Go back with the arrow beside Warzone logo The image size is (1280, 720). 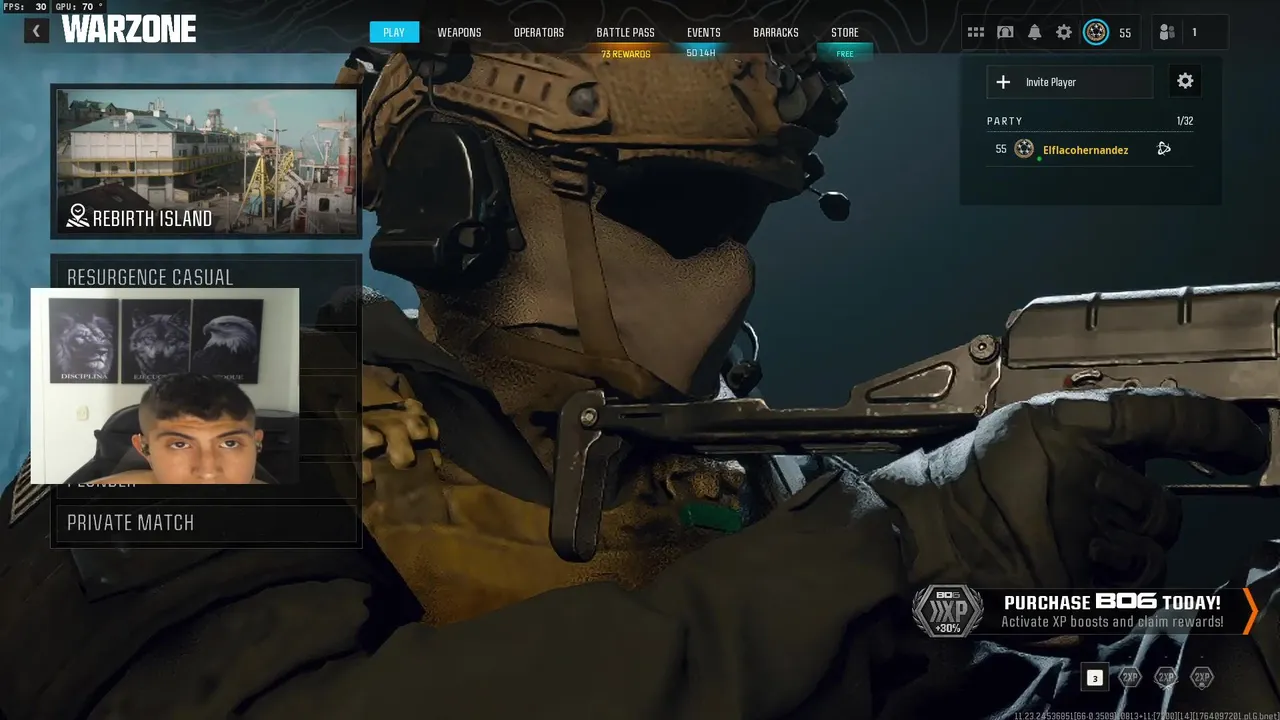pyautogui.click(x=37, y=31)
